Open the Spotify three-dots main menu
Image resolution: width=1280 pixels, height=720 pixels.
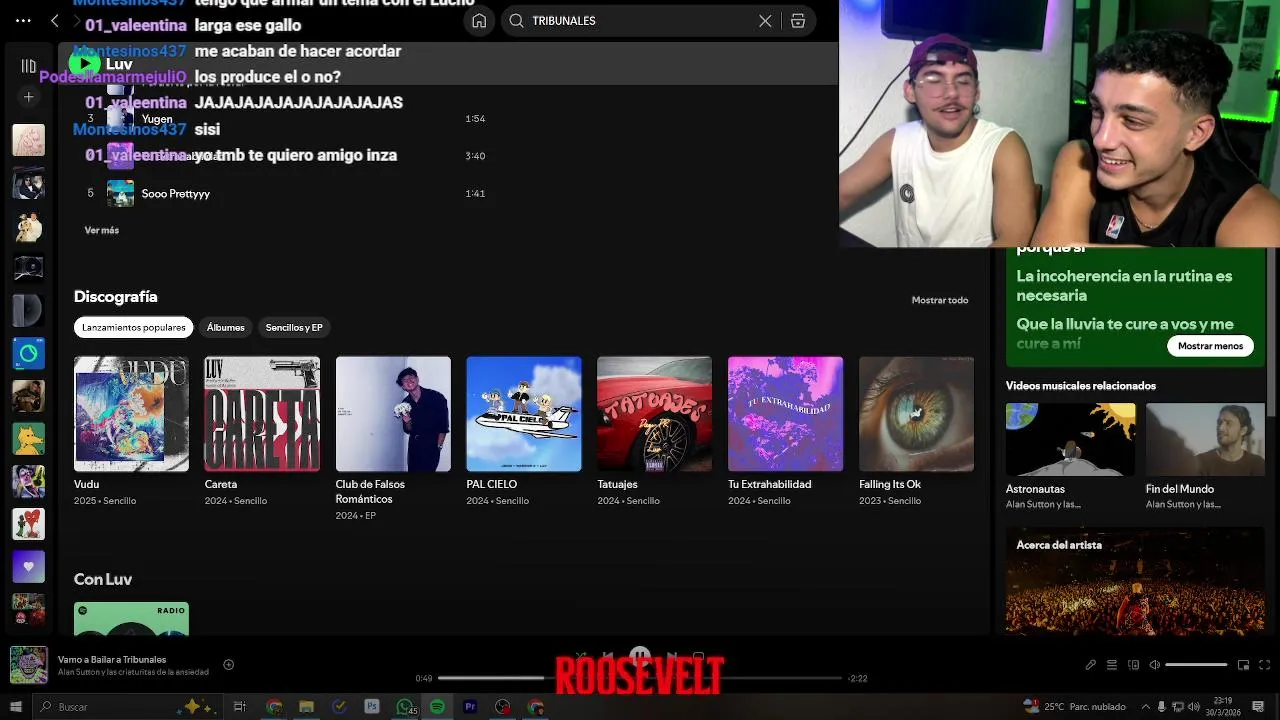pos(23,20)
